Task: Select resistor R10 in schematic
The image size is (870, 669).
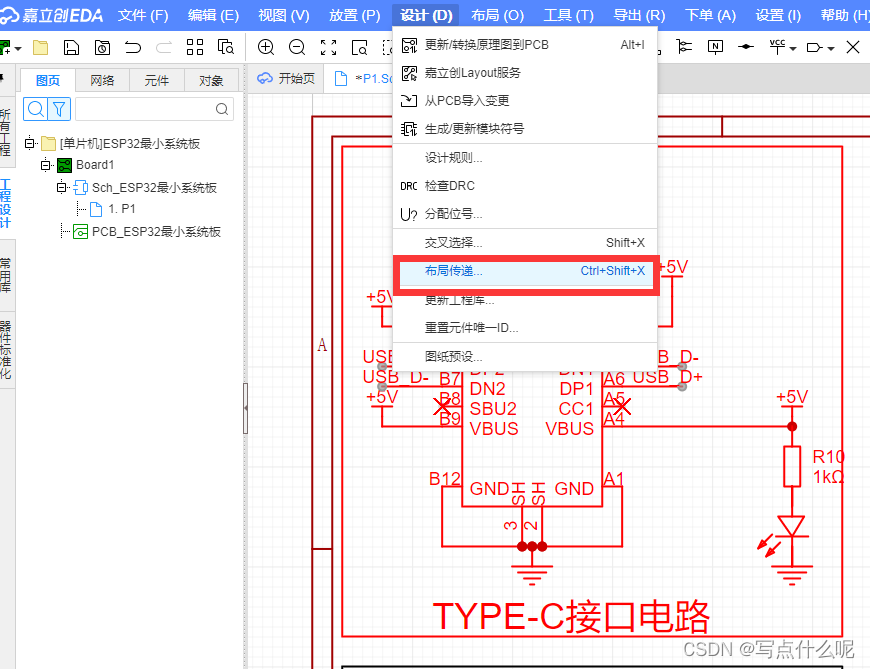Action: tap(792, 467)
